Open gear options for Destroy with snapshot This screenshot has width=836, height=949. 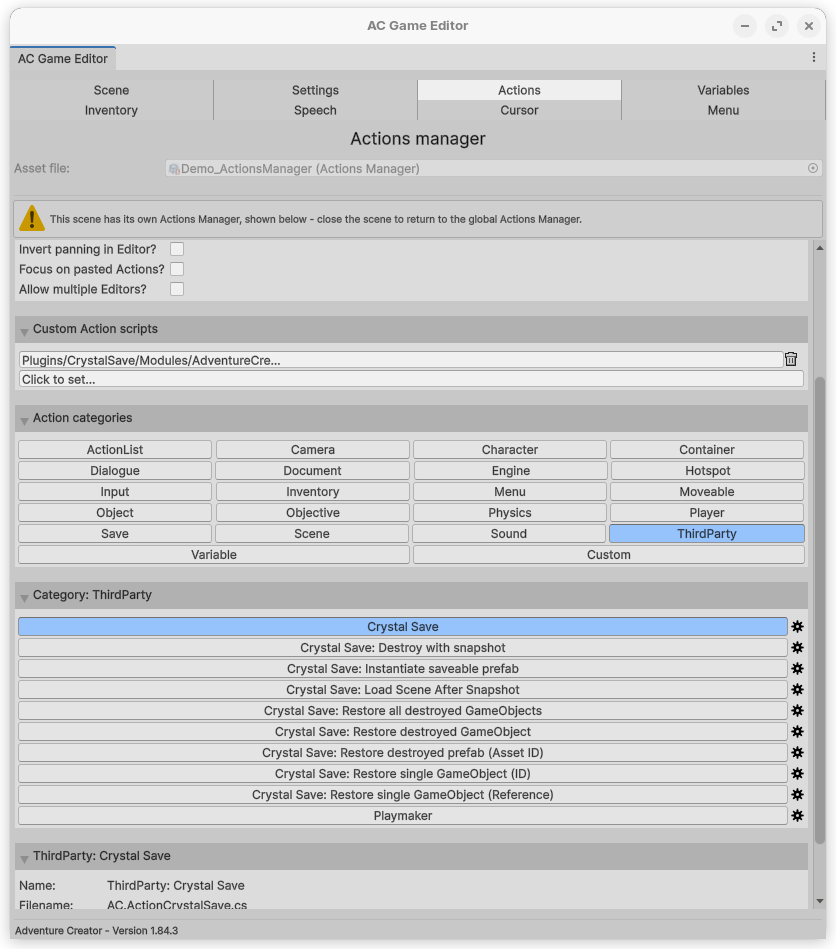(797, 648)
